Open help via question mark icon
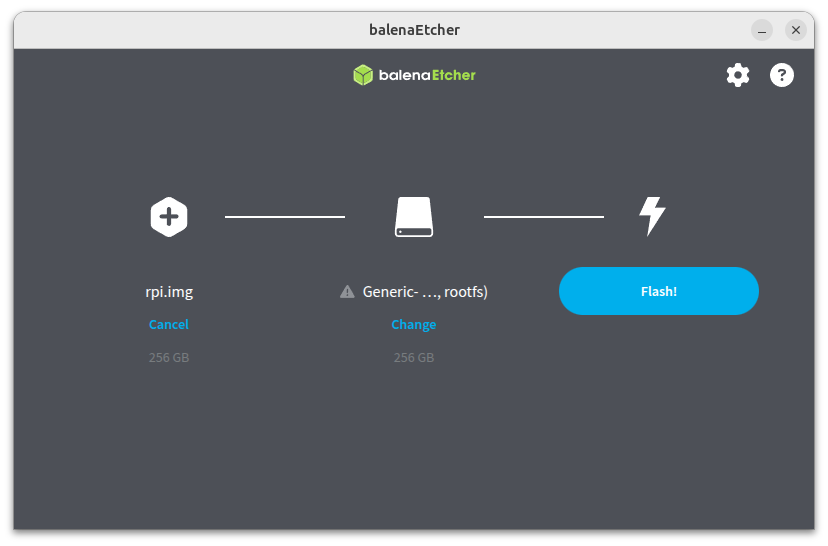The height and width of the screenshot is (546, 828). pyautogui.click(x=781, y=75)
